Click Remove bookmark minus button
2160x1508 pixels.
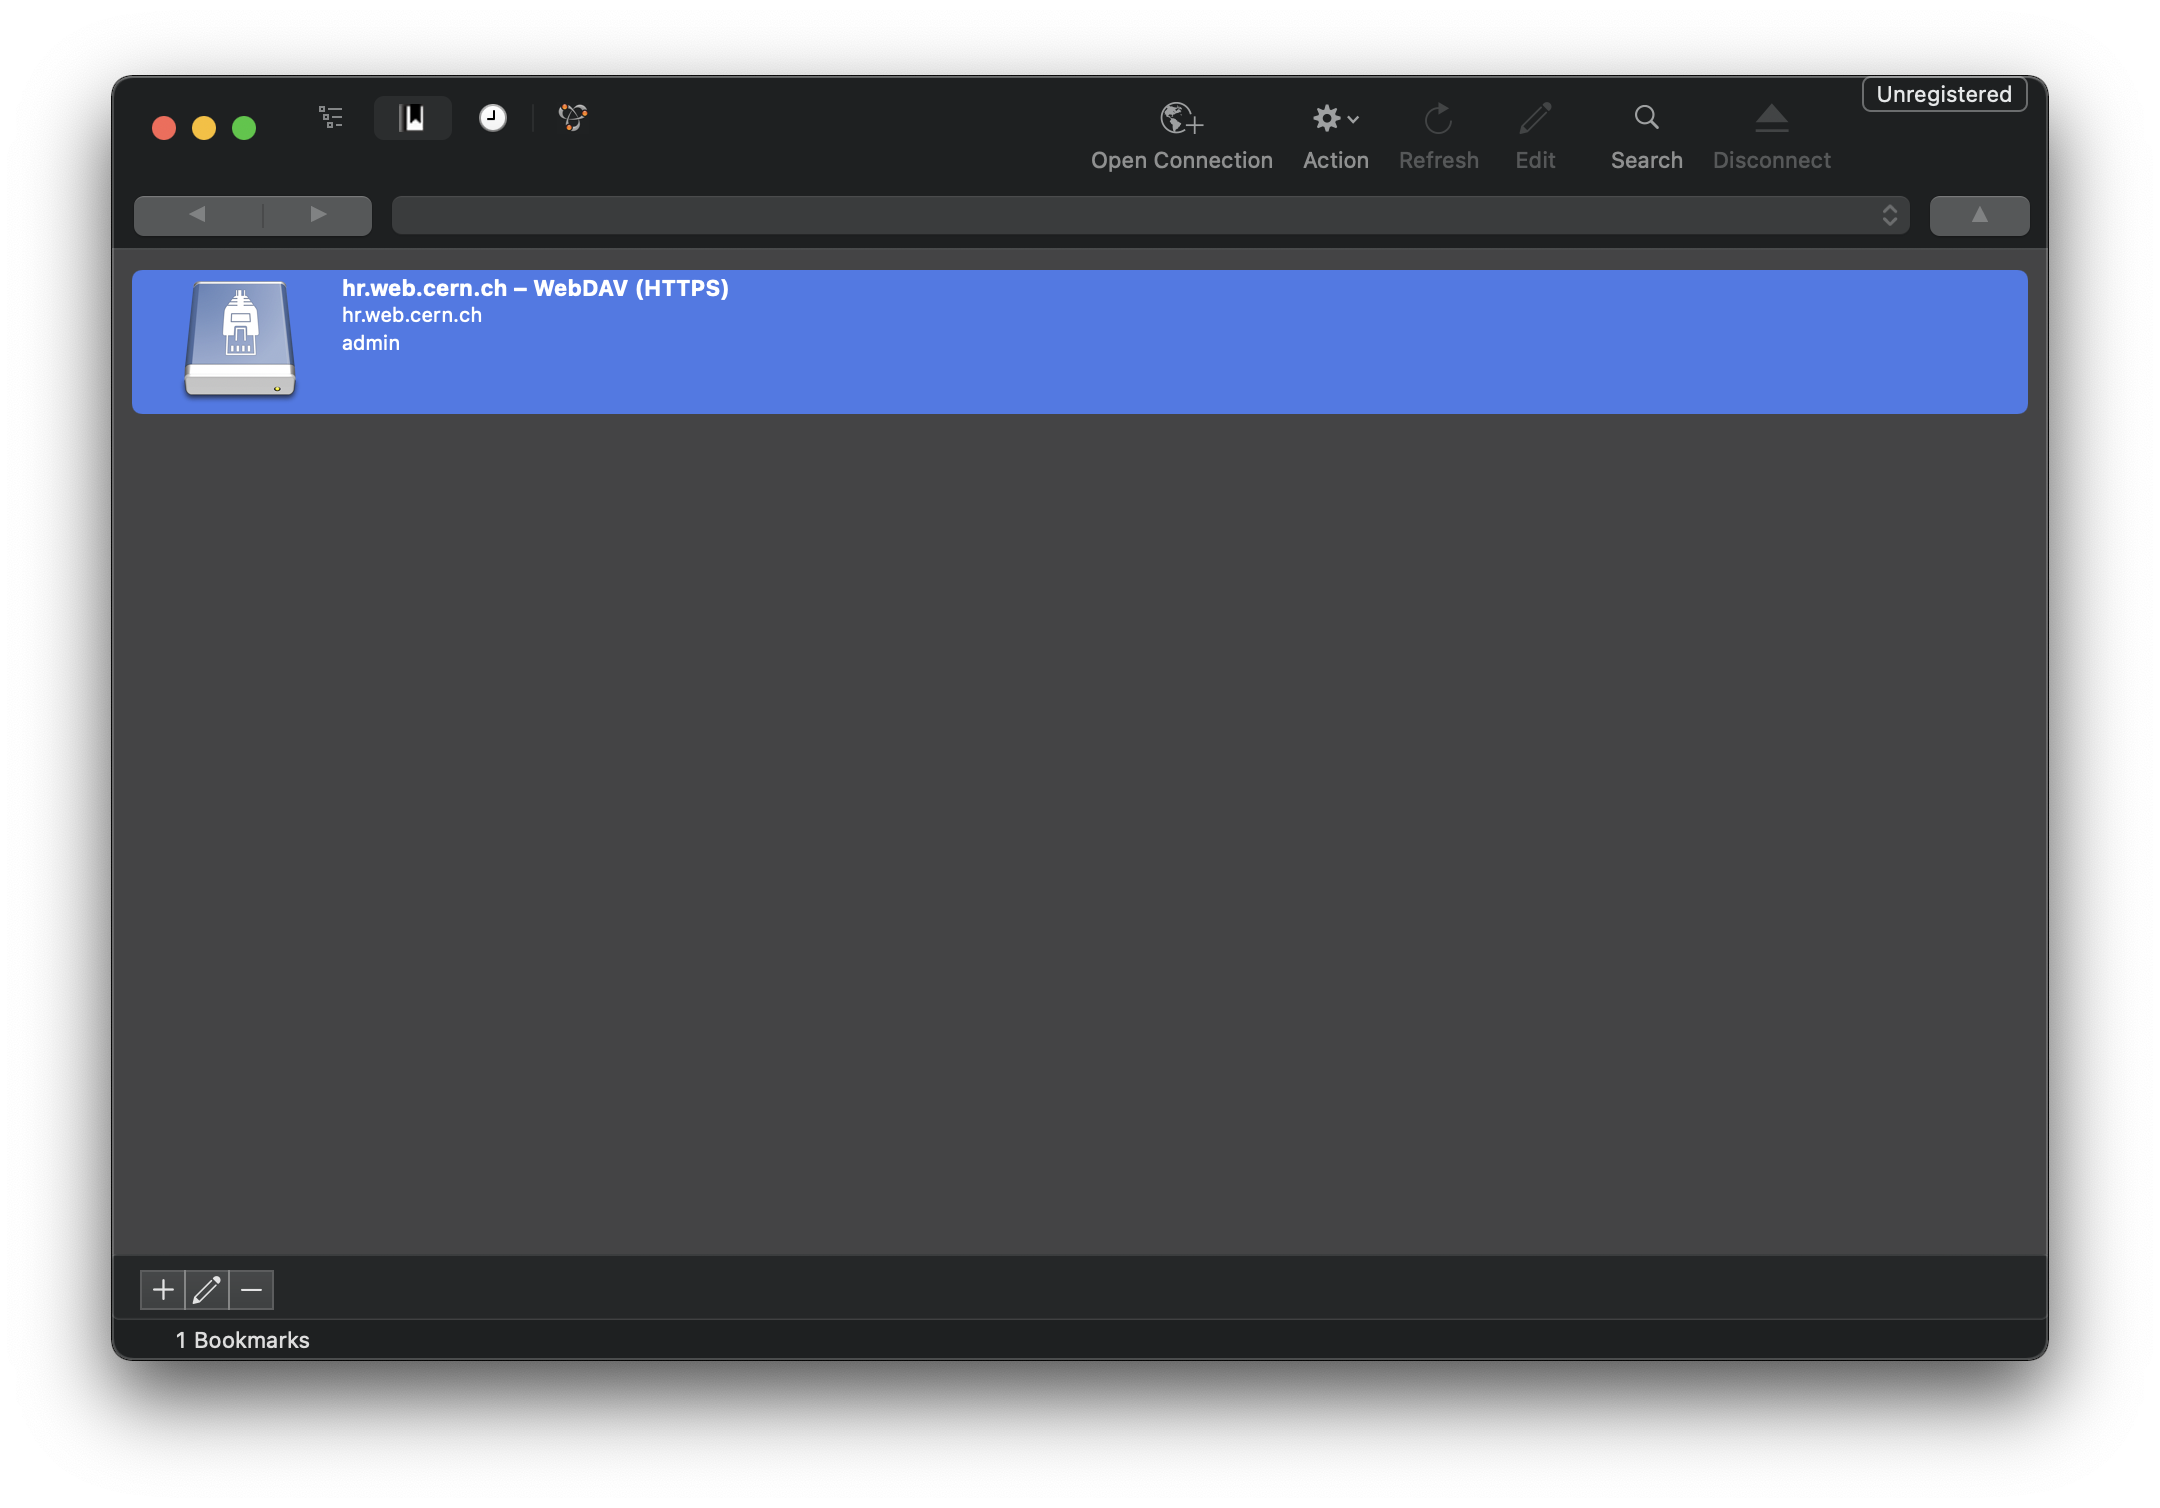pos(253,1290)
